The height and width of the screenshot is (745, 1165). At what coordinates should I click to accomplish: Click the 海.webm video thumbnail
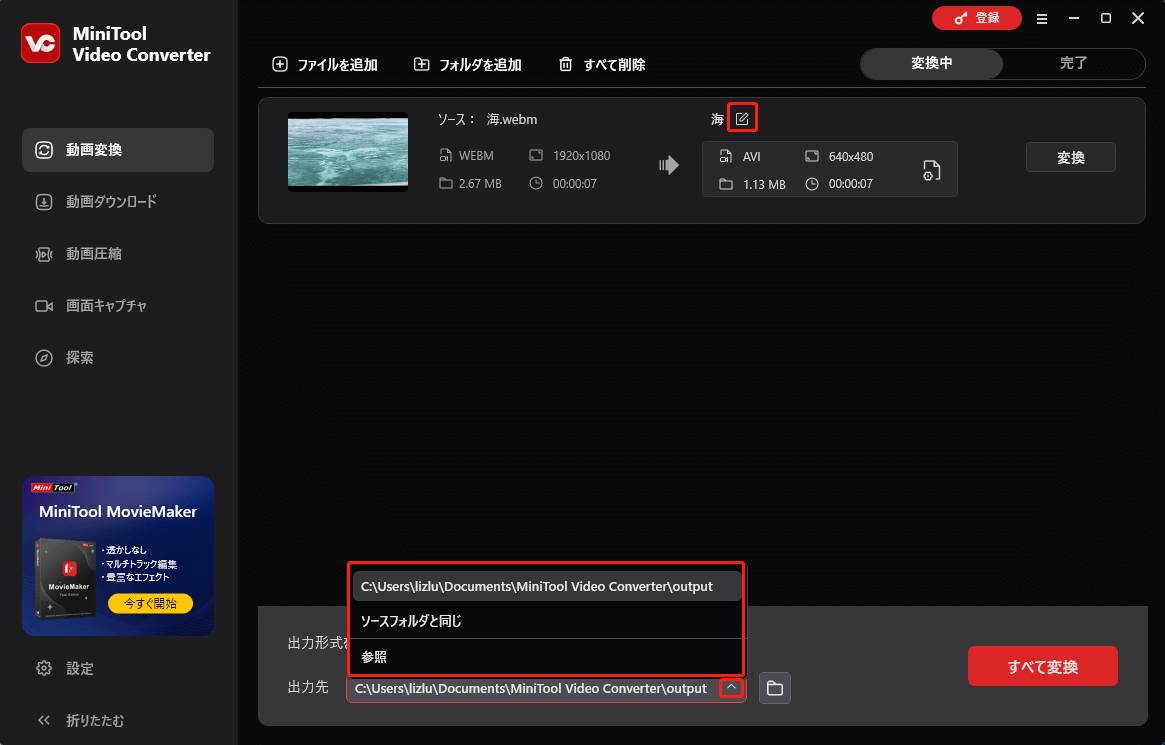tap(348, 152)
